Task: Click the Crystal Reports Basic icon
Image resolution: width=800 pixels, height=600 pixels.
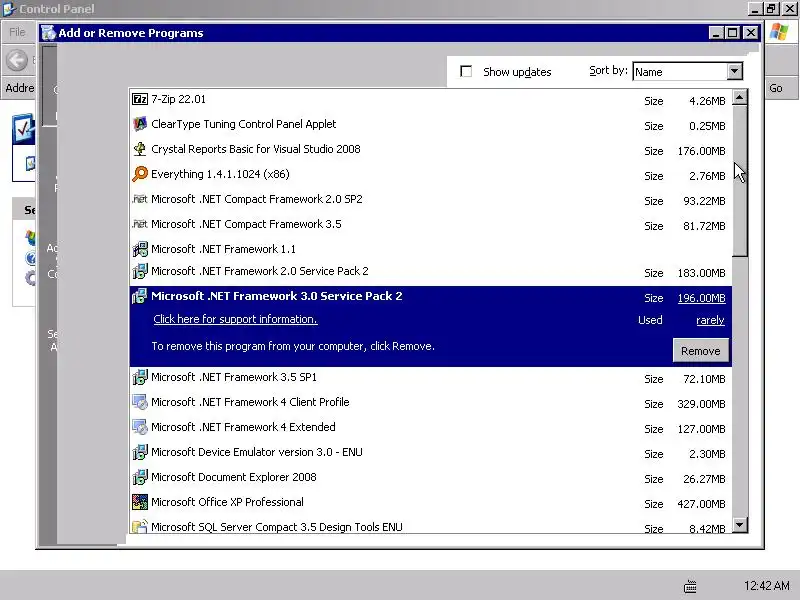Action: coord(140,149)
